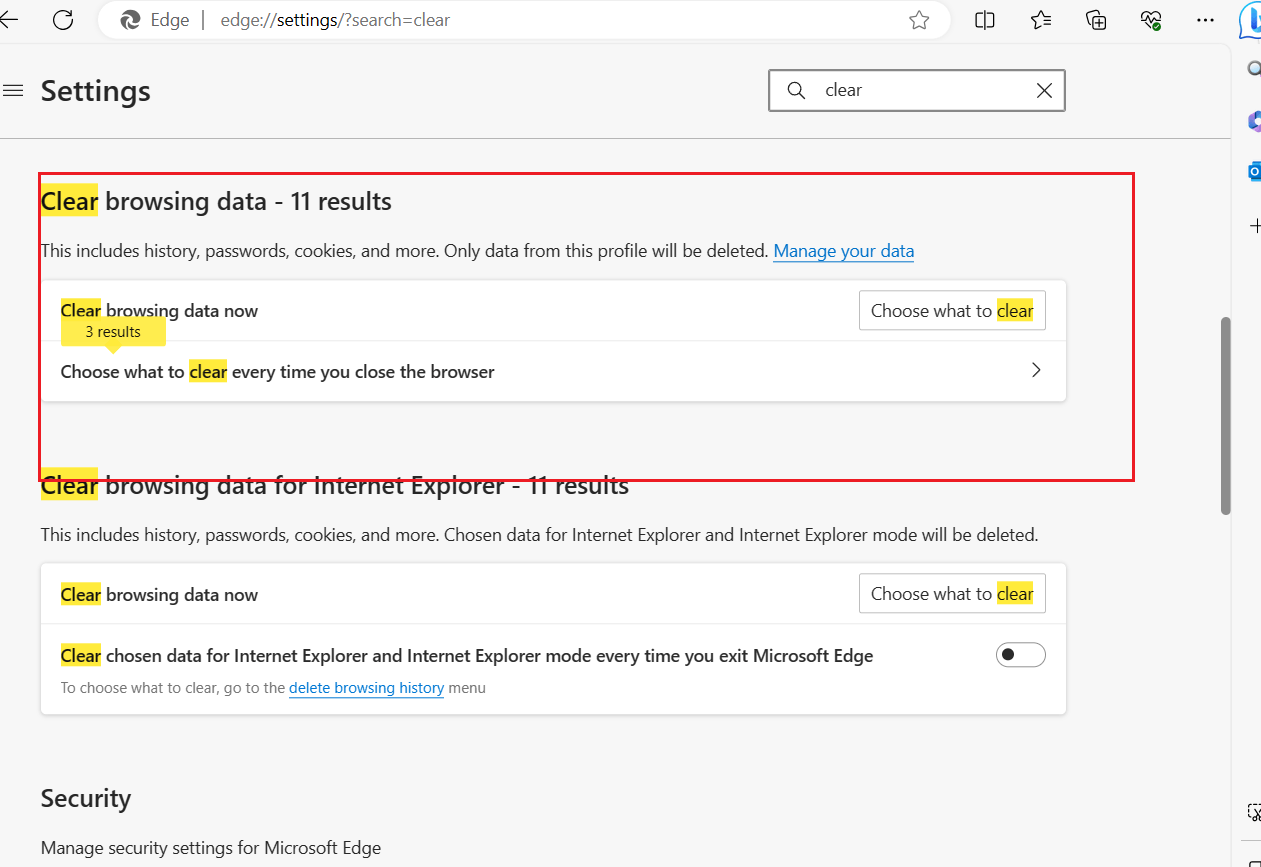The image size is (1261, 867).
Task: Open the split screen icon
Action: click(x=985, y=20)
